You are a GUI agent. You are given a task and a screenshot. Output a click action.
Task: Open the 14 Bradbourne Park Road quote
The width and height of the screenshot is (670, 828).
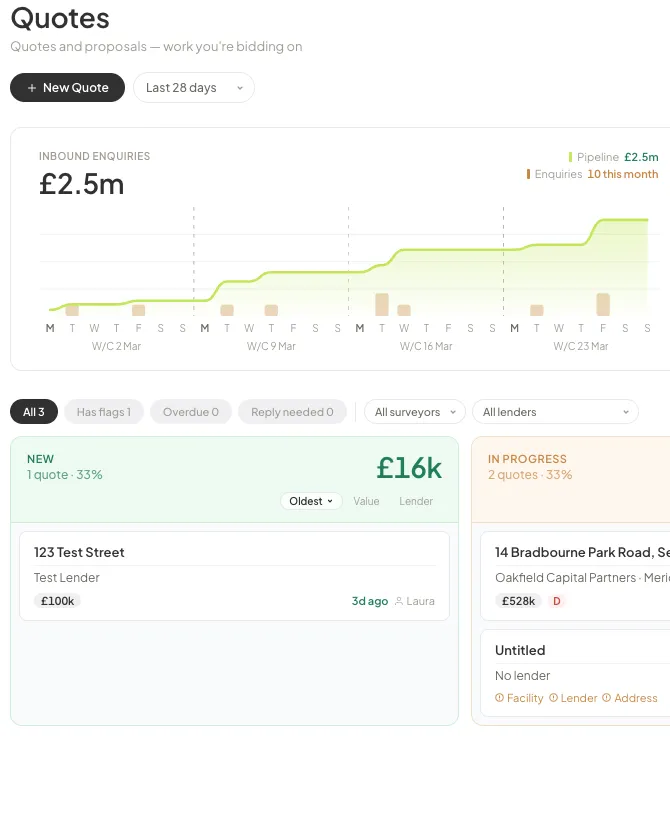click(x=575, y=576)
